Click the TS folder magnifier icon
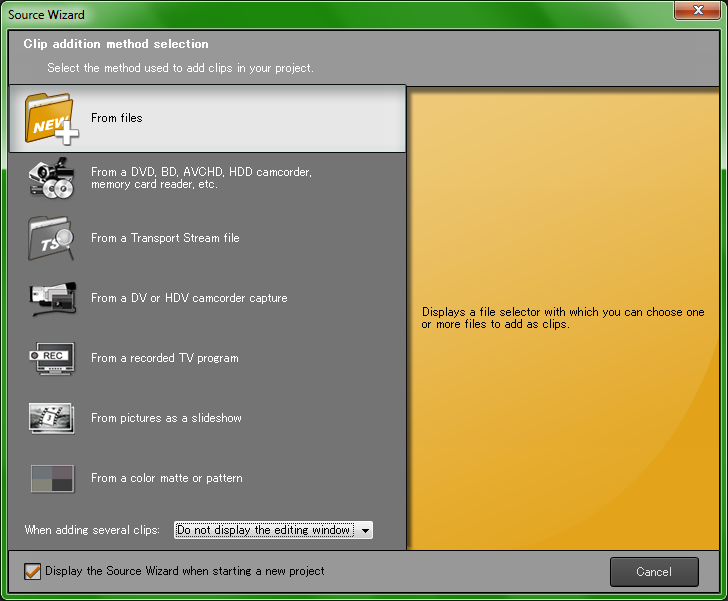Image resolution: width=728 pixels, height=601 pixels. click(51, 238)
